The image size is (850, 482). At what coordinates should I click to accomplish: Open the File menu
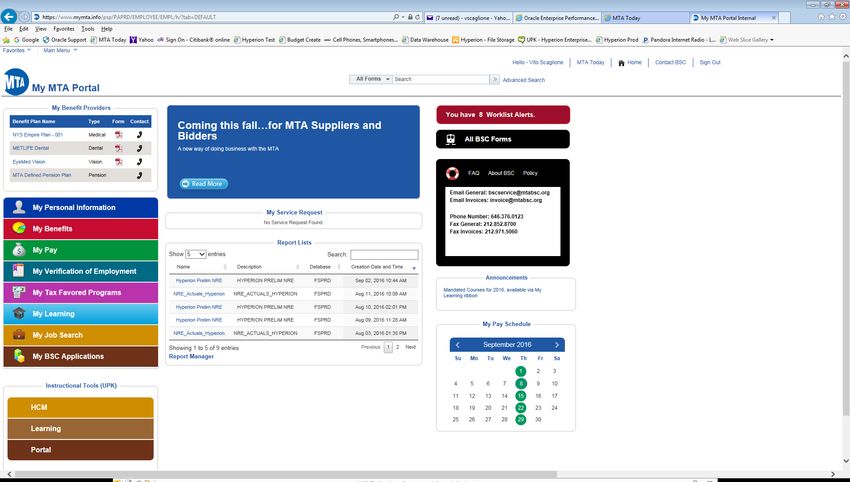8,29
